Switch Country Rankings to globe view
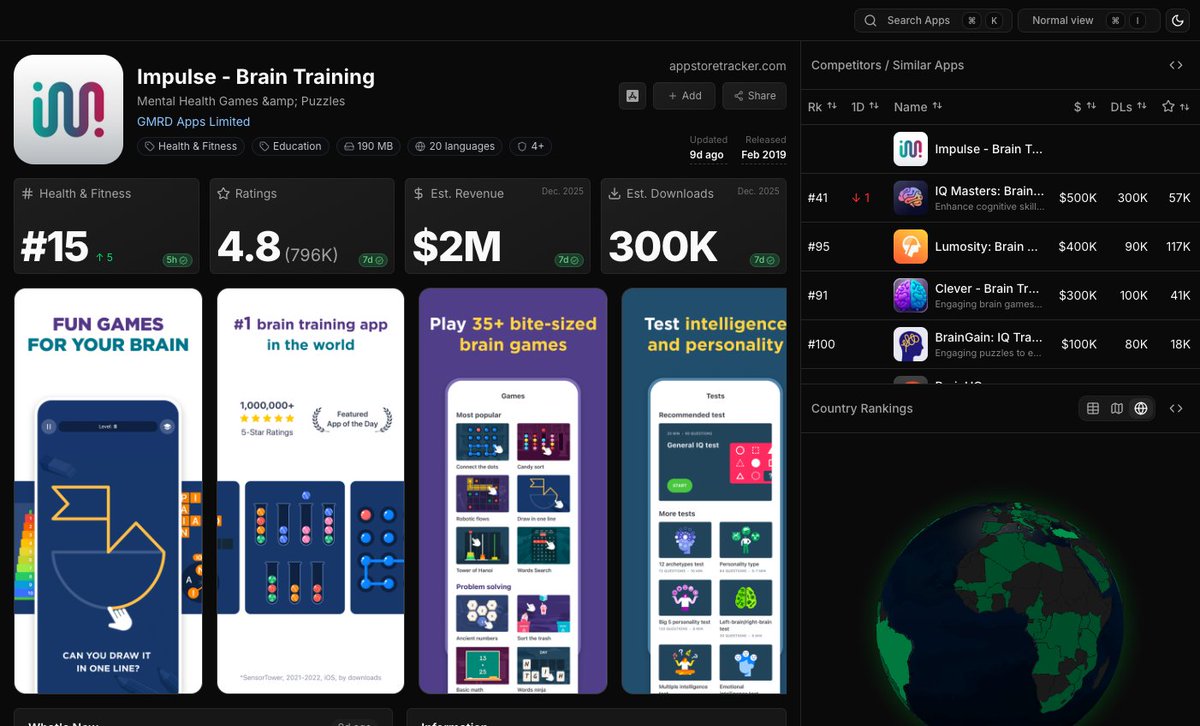The image size is (1200, 726). (x=1141, y=408)
